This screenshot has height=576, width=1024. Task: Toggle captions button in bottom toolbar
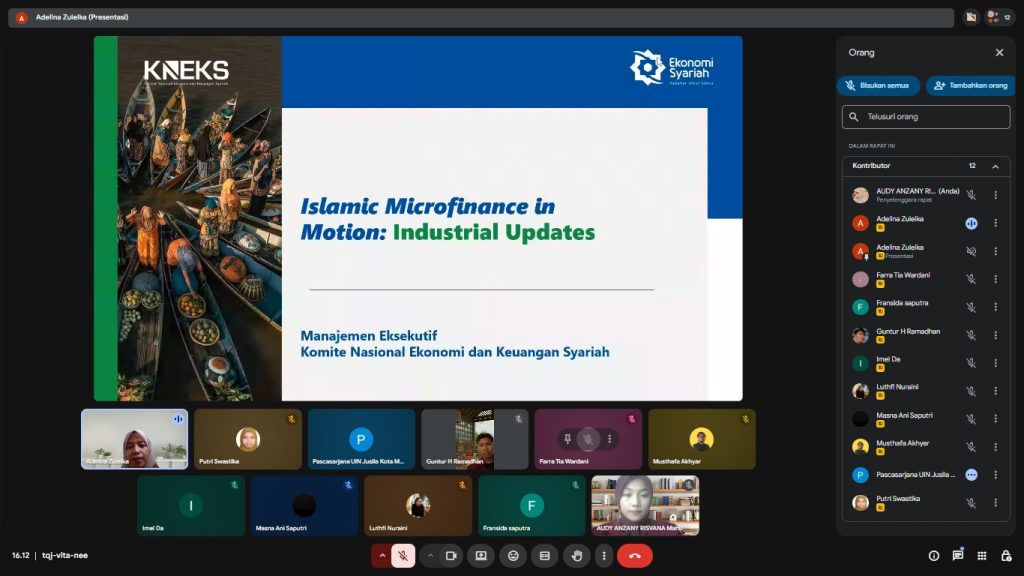tap(545, 556)
